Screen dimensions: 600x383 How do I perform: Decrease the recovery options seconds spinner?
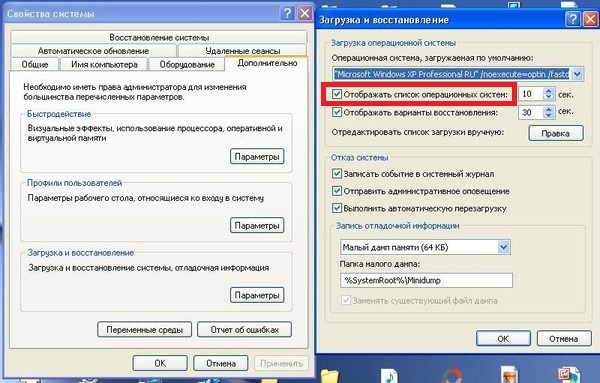coord(549,115)
